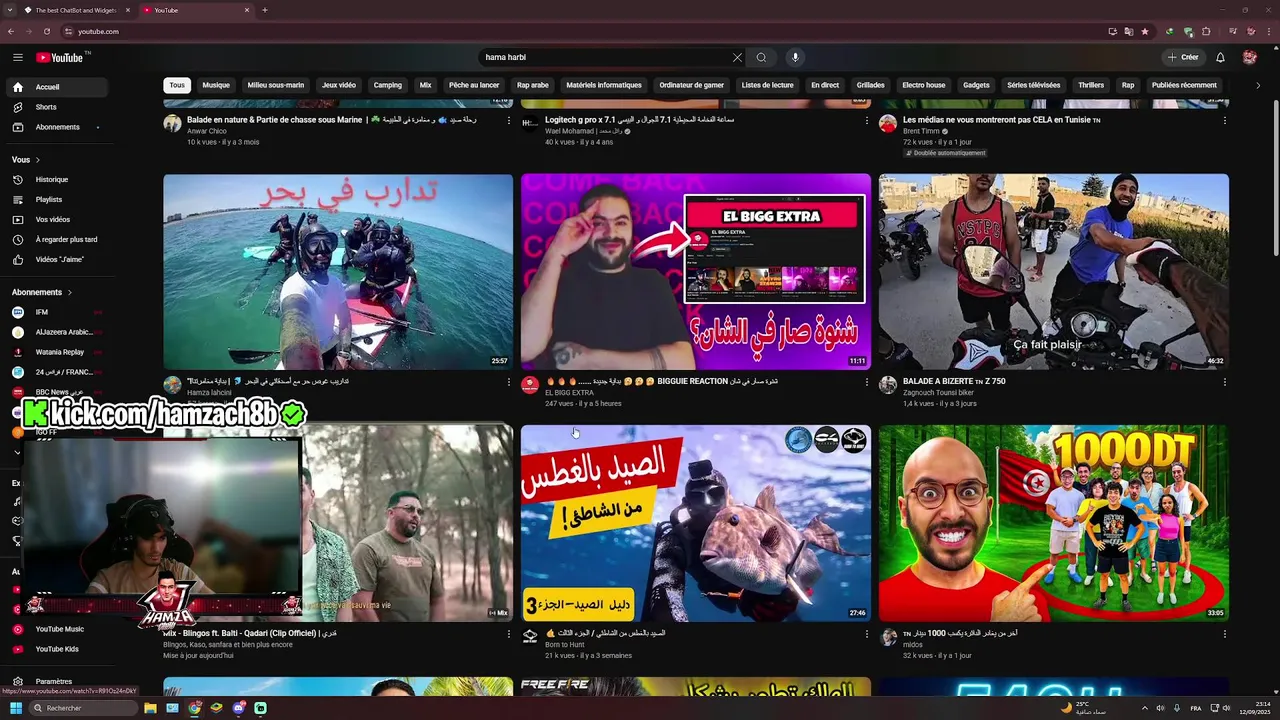Screen dimensions: 1280x720
Task: Click the browser reload button
Action: point(47,31)
